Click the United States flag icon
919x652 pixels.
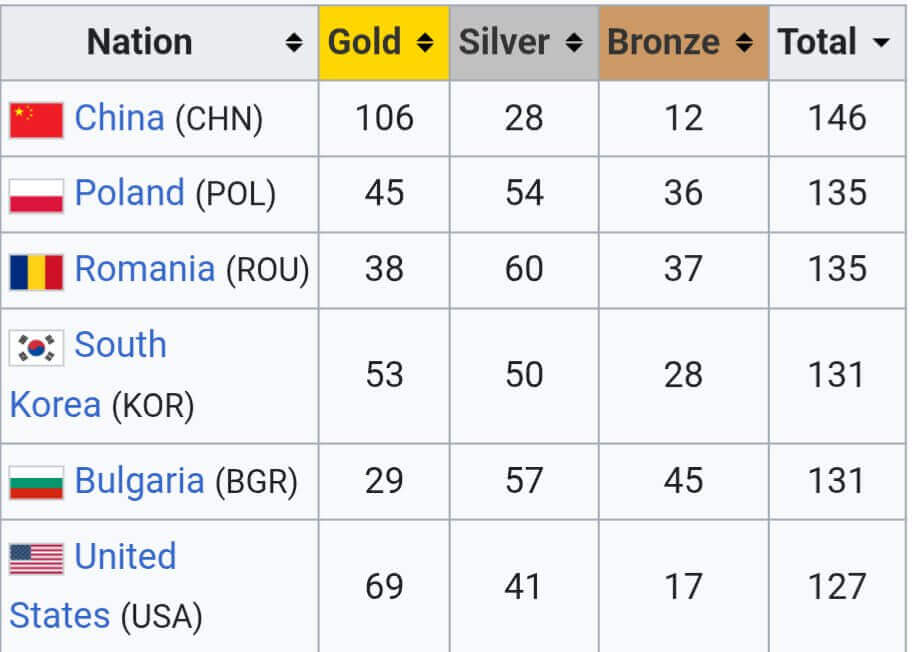tap(36, 558)
